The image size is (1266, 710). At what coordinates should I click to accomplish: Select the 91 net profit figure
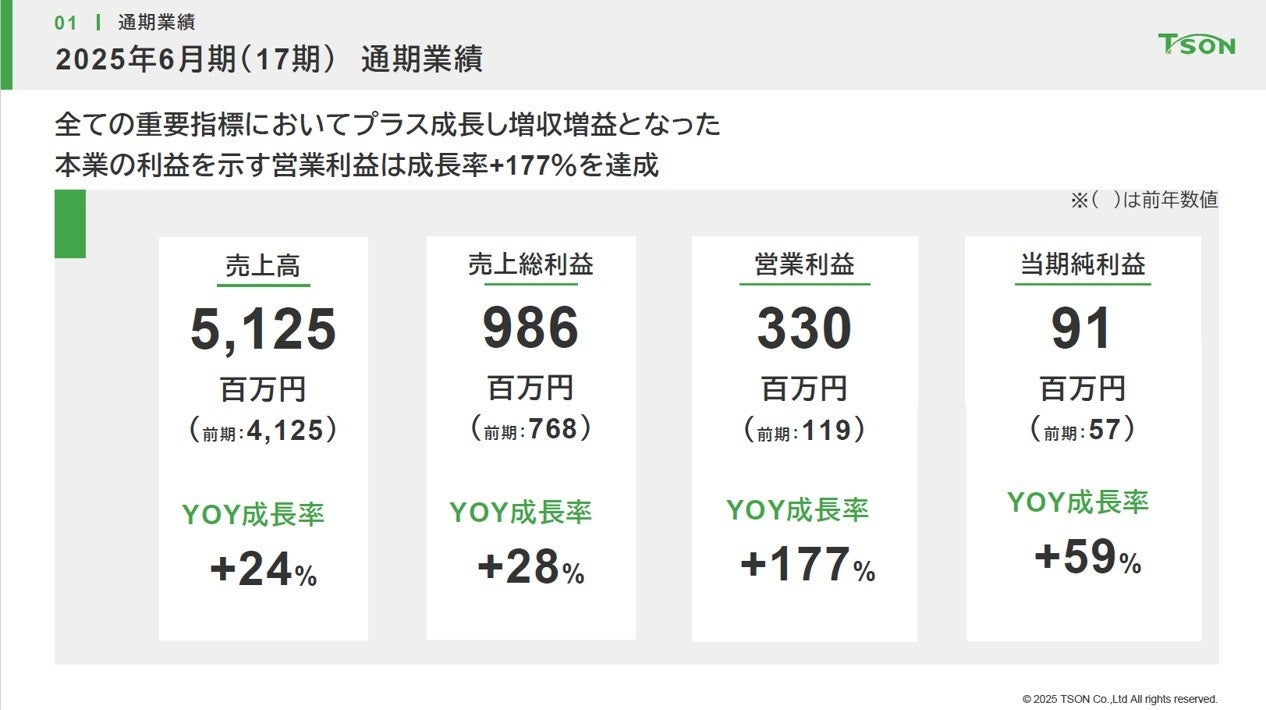click(1082, 329)
